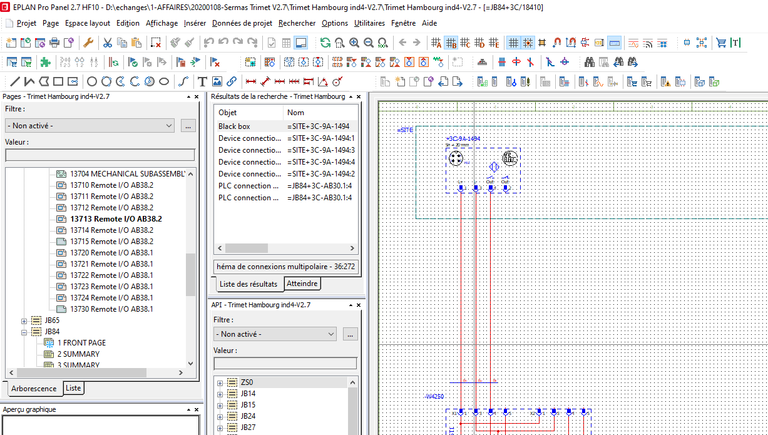Click the search results horizontal scrollbar
Viewport: 768px width, 435px height.
246,248
